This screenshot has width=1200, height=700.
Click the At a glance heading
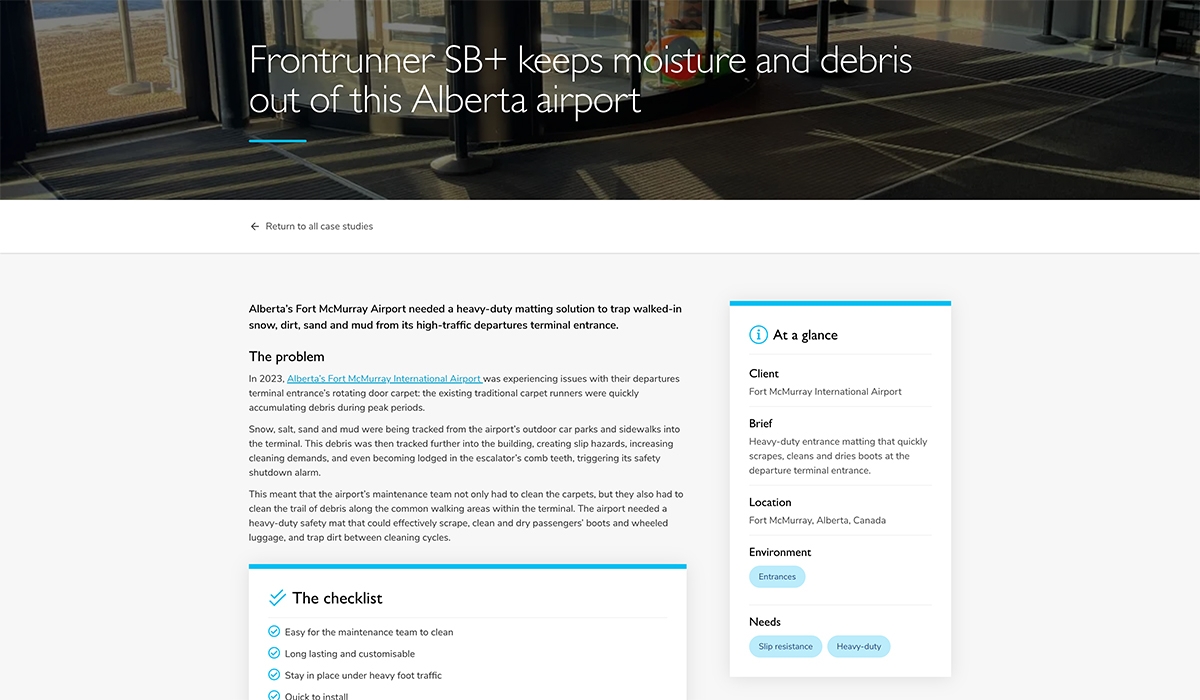pos(805,335)
